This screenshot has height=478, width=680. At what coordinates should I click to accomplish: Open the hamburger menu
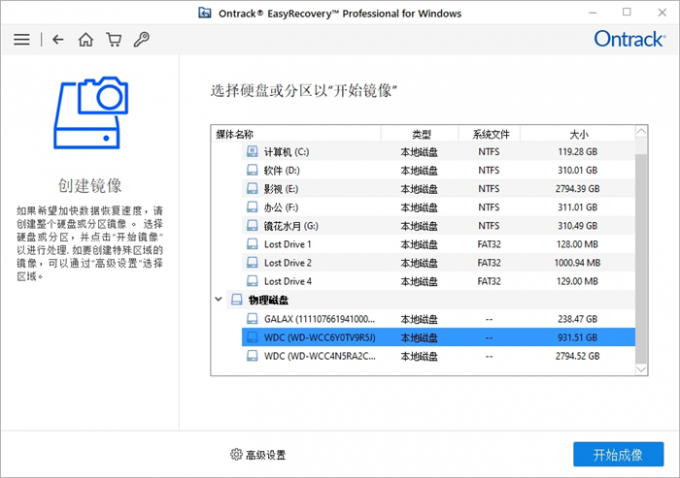22,40
